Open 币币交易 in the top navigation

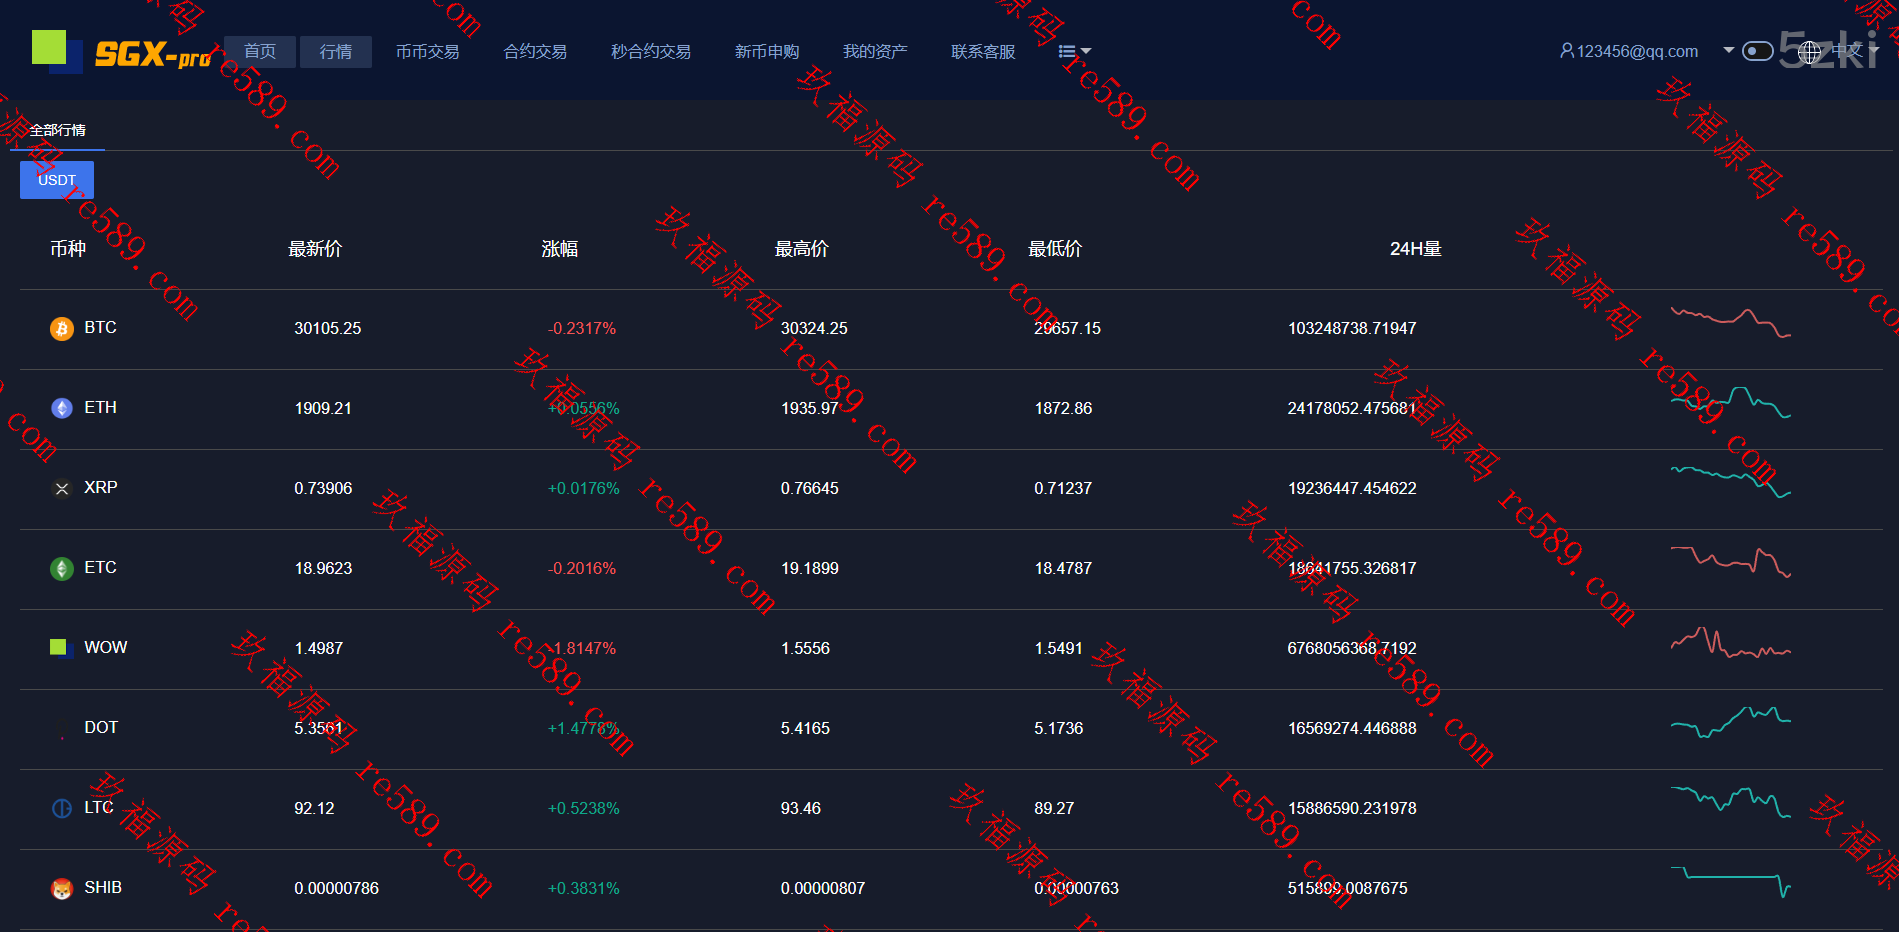(428, 52)
